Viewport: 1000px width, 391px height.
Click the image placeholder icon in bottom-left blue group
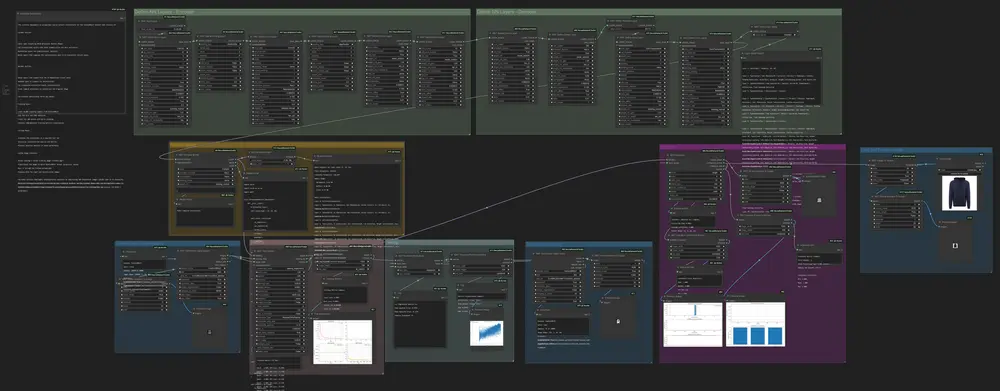[x=210, y=332]
